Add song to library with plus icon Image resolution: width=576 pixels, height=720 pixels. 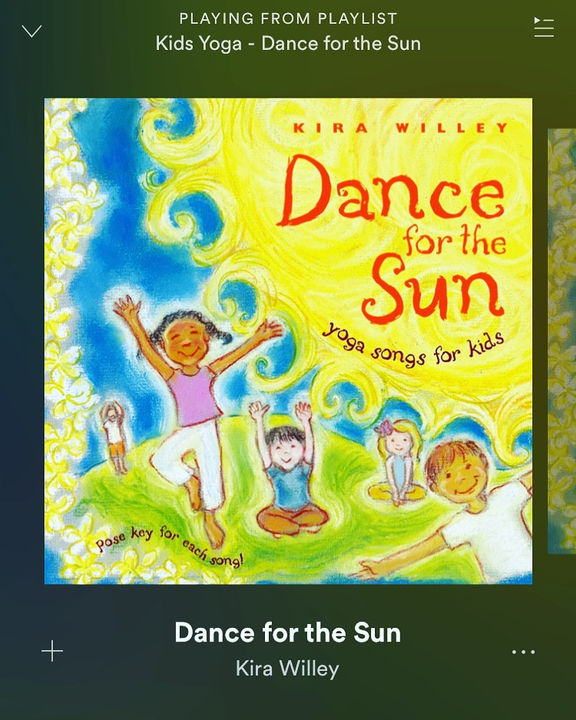52,651
